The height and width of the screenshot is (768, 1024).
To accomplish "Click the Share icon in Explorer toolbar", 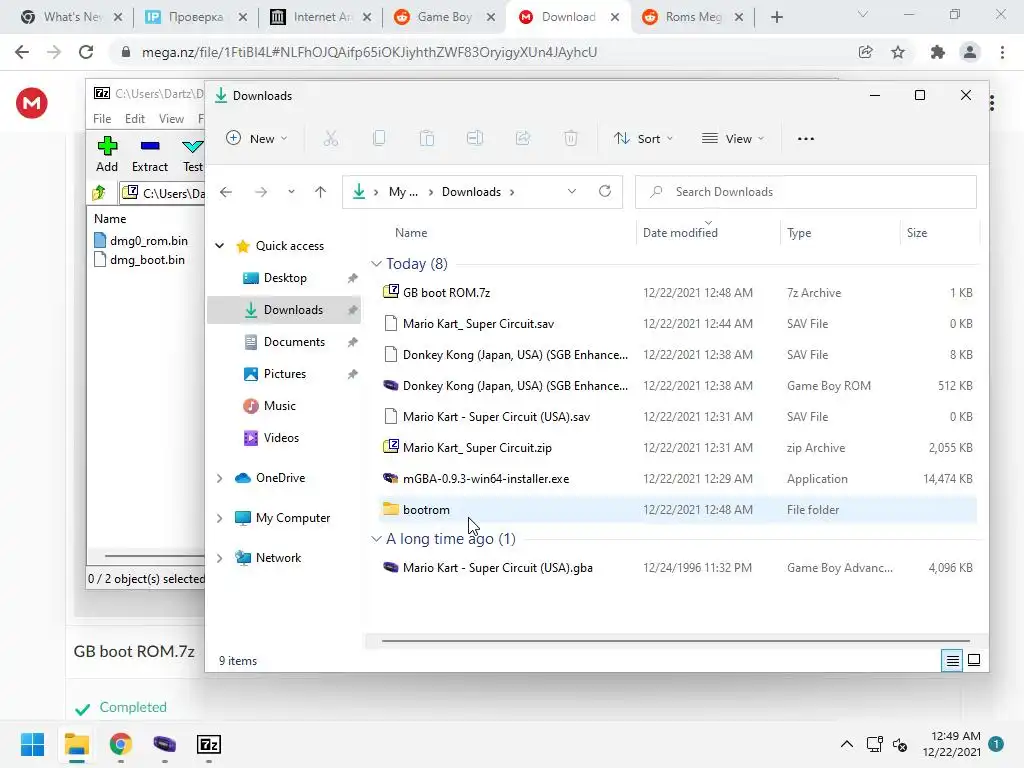I will [x=523, y=138].
